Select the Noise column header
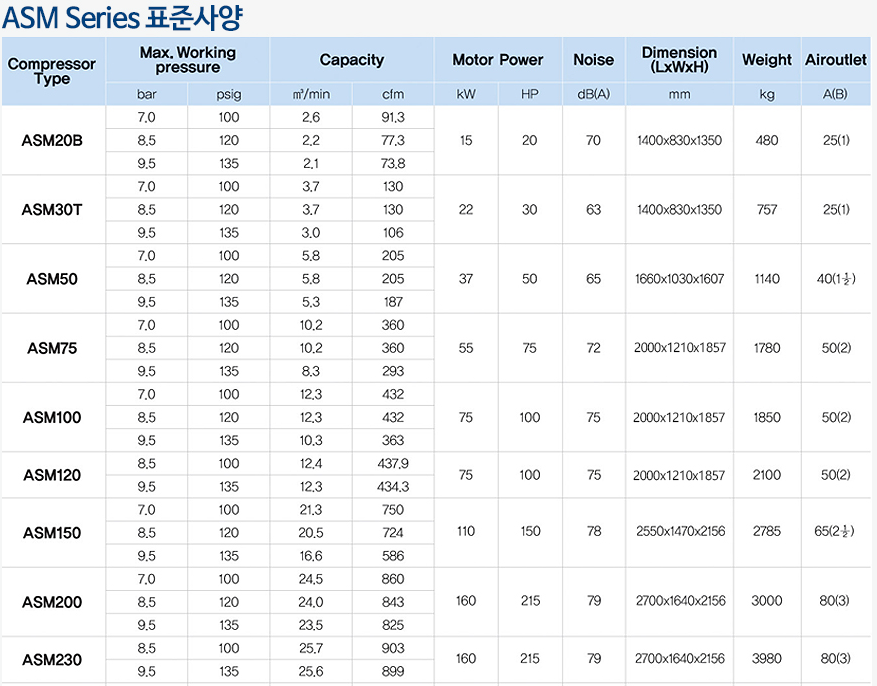 click(593, 60)
